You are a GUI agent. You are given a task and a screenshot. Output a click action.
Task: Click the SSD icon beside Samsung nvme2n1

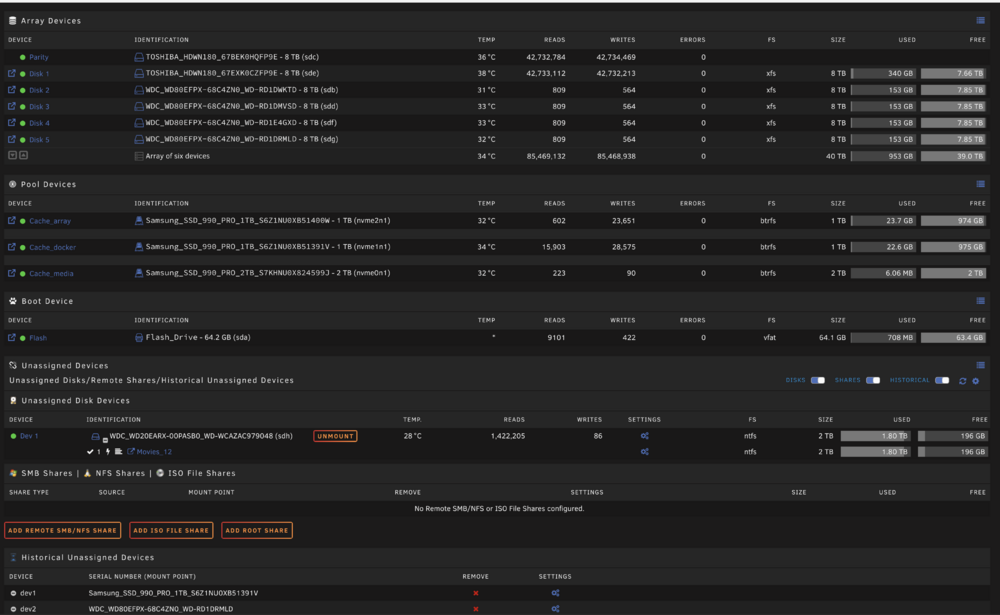(138, 221)
